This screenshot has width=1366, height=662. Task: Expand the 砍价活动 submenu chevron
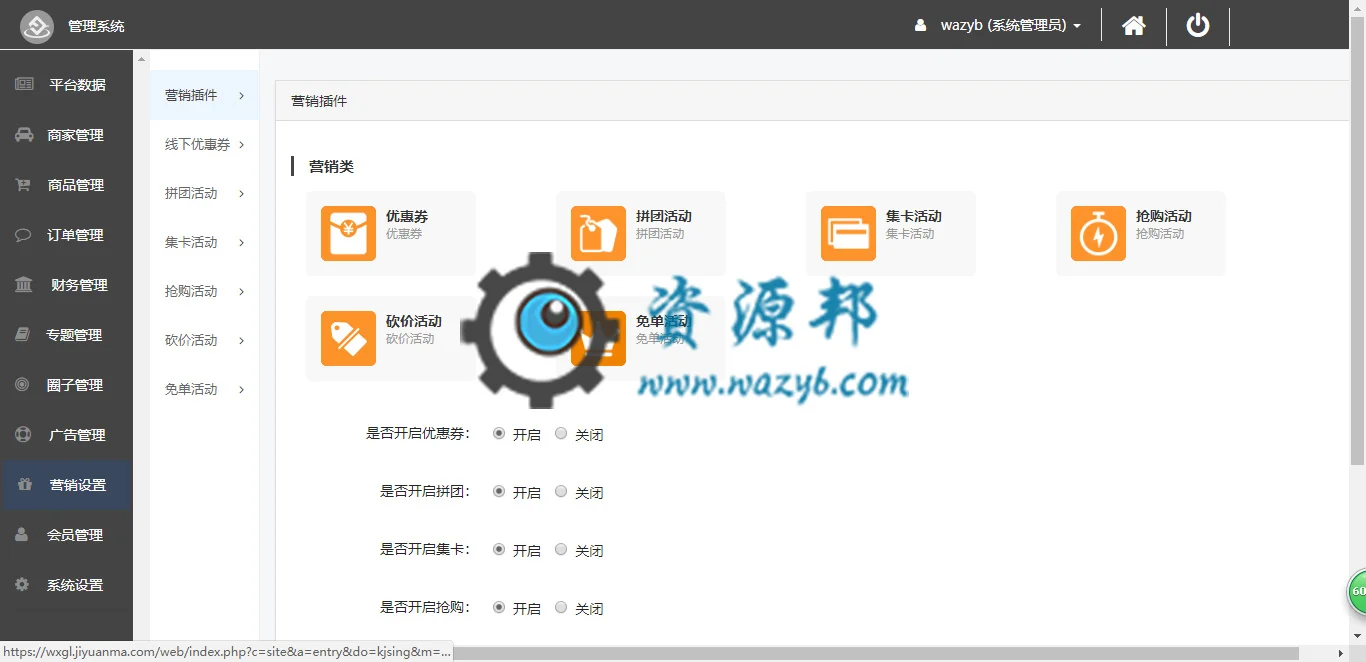coord(242,340)
